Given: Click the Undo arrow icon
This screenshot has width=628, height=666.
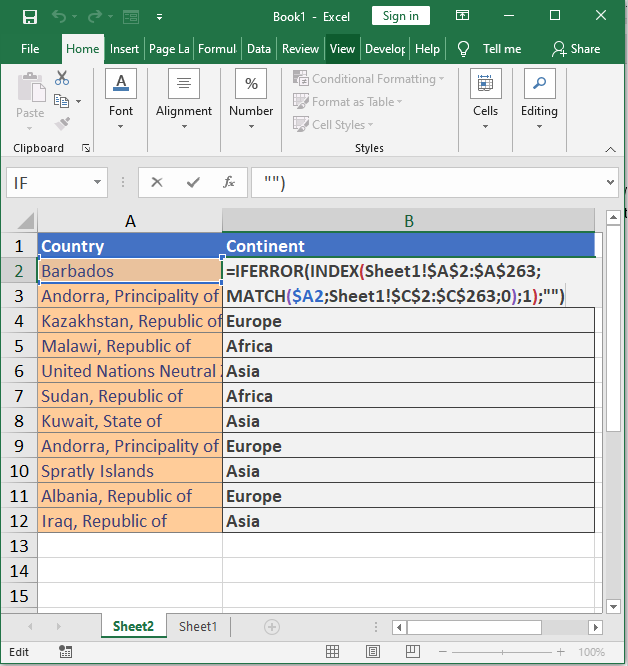Looking at the screenshot, I should 59,17.
